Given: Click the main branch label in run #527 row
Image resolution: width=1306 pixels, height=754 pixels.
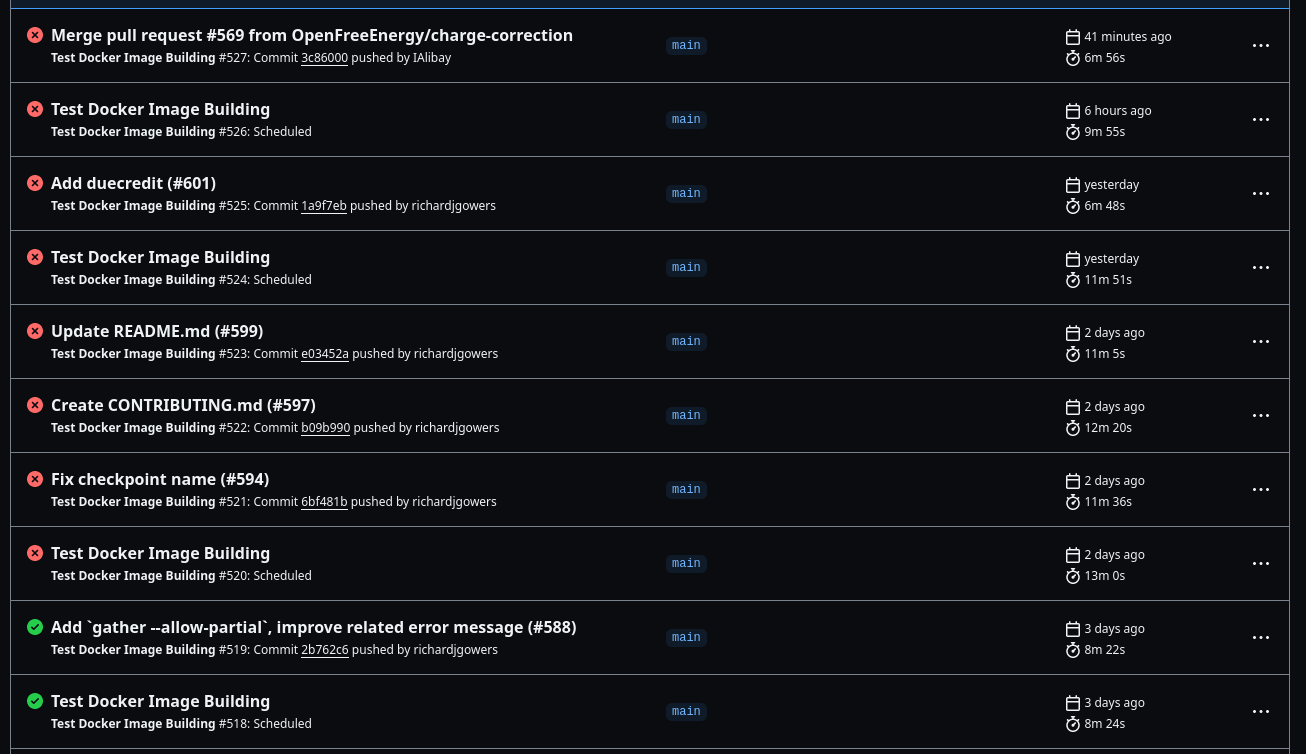Looking at the screenshot, I should coord(686,46).
